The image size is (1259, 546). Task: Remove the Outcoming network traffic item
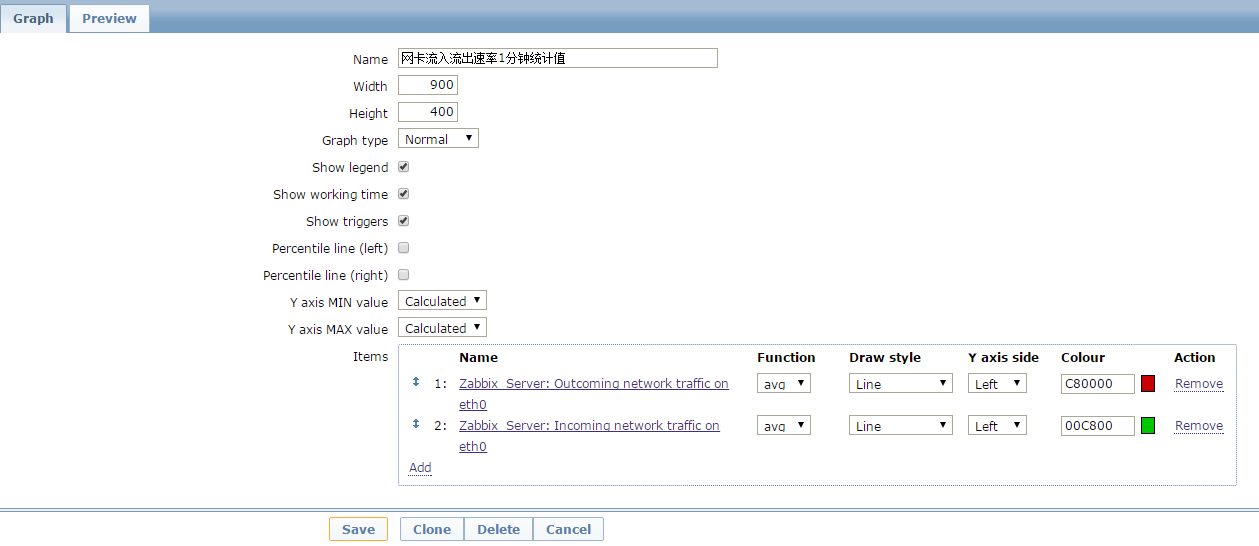[1199, 384]
